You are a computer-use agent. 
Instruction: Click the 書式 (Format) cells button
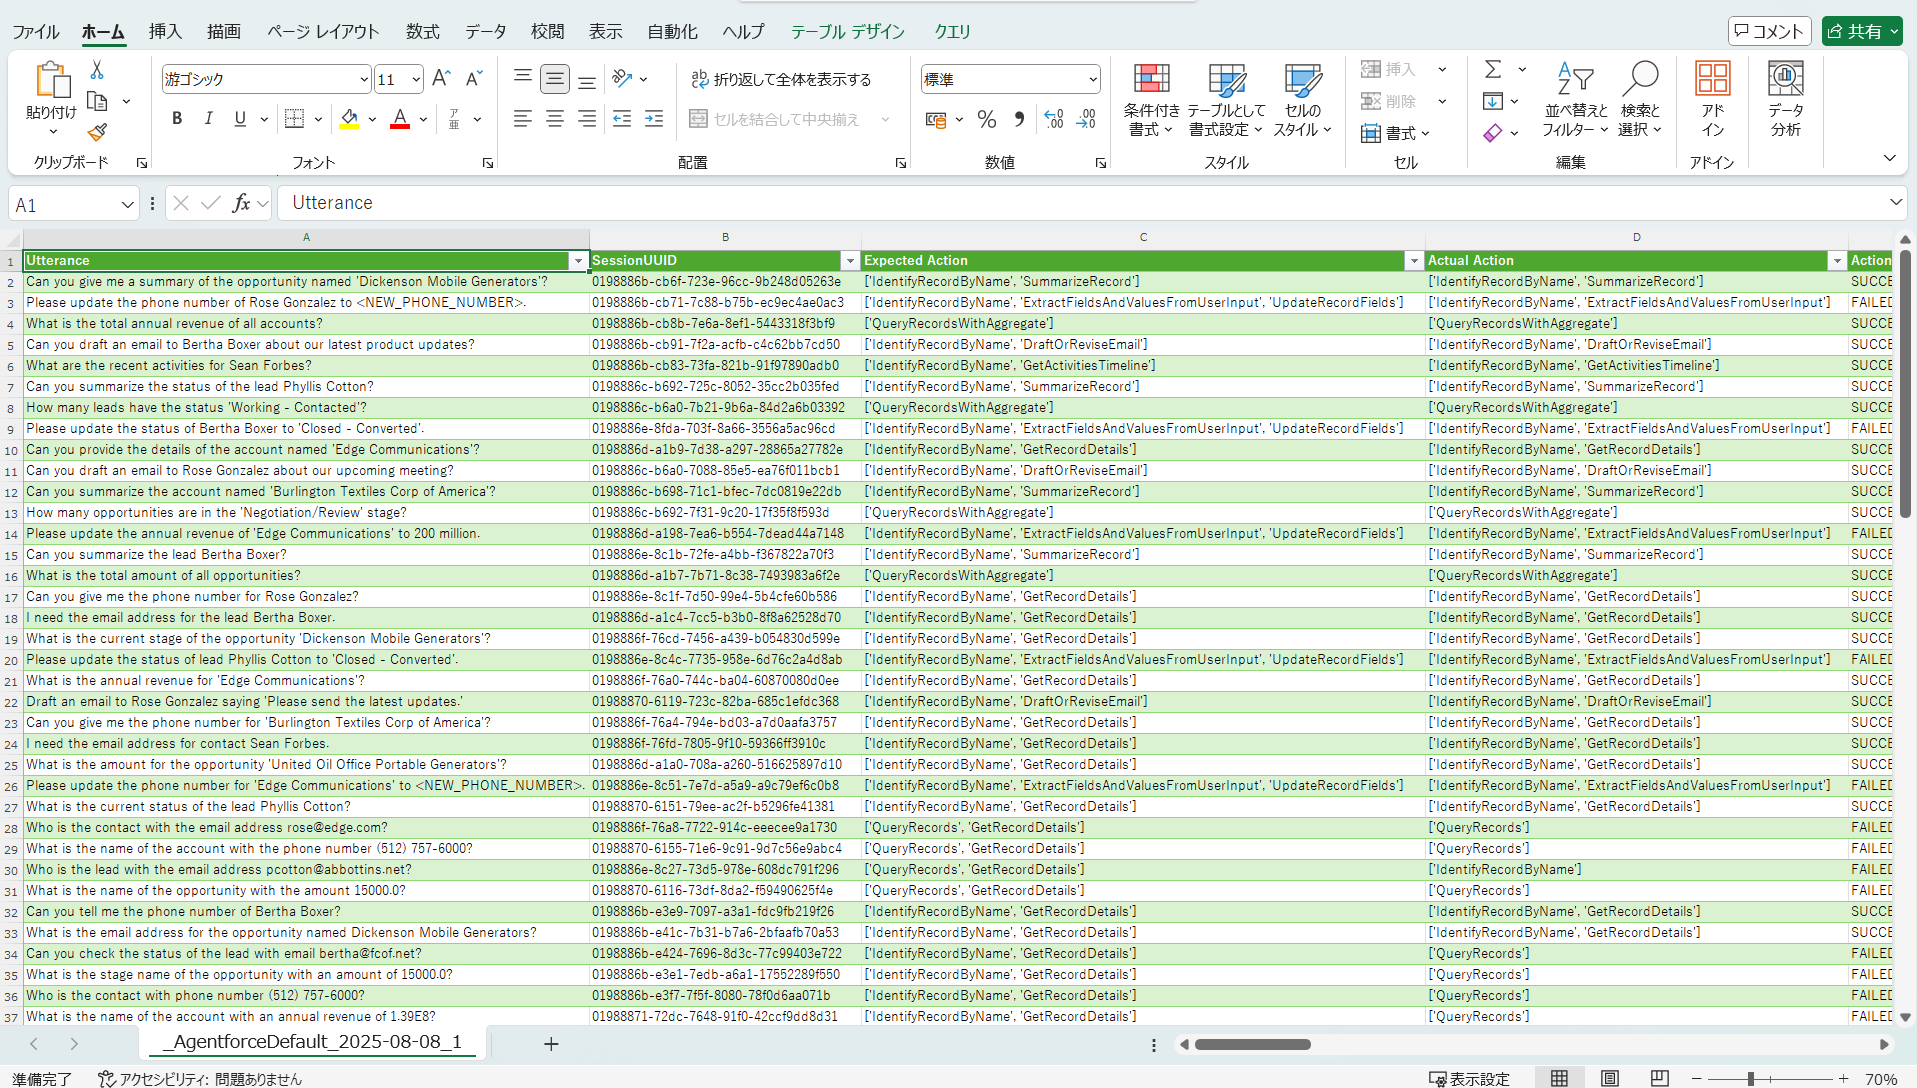pos(1396,133)
